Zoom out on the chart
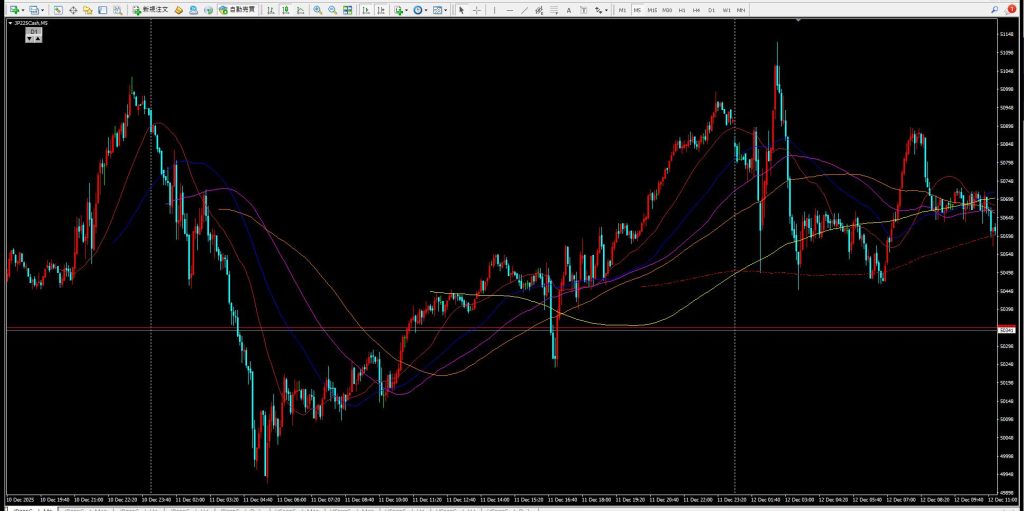Screen dimensions: 1024x511 [x=331, y=9]
